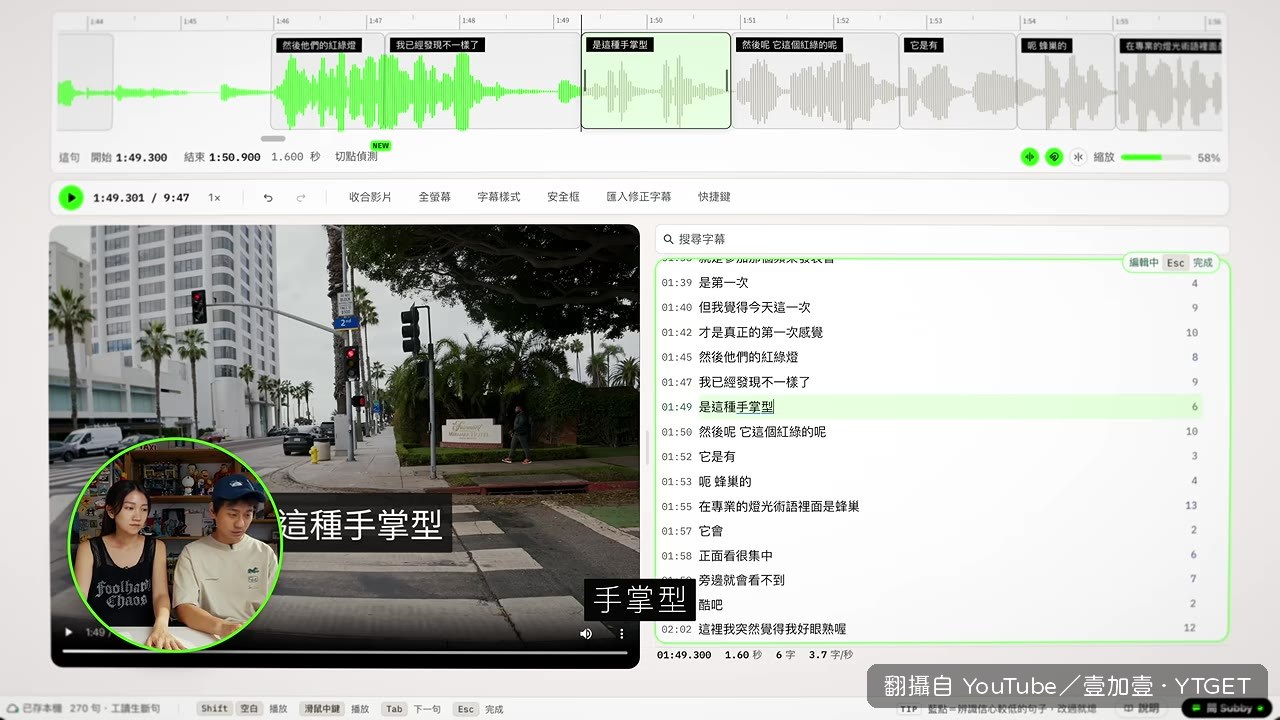This screenshot has height=720, width=1280.
Task: Adjust the 縮放 zoom slider
Action: point(1156,157)
